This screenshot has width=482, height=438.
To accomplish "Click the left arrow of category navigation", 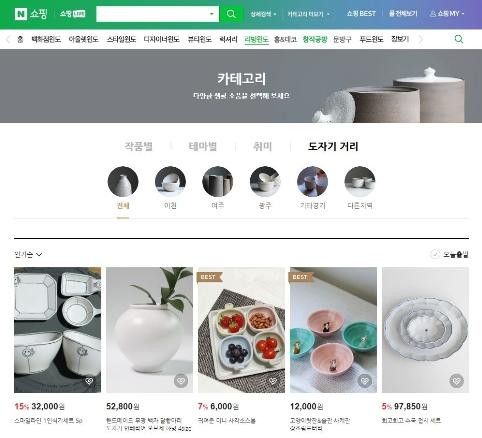I will 8,39.
